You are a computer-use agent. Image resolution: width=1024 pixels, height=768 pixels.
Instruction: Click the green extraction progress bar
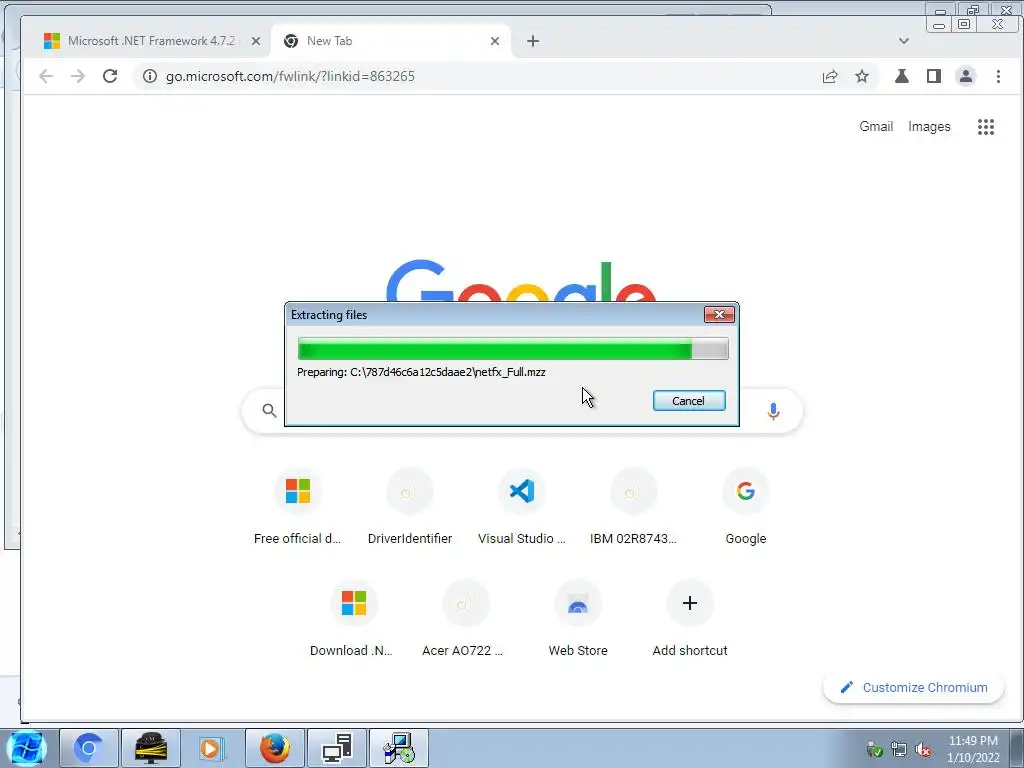(513, 349)
